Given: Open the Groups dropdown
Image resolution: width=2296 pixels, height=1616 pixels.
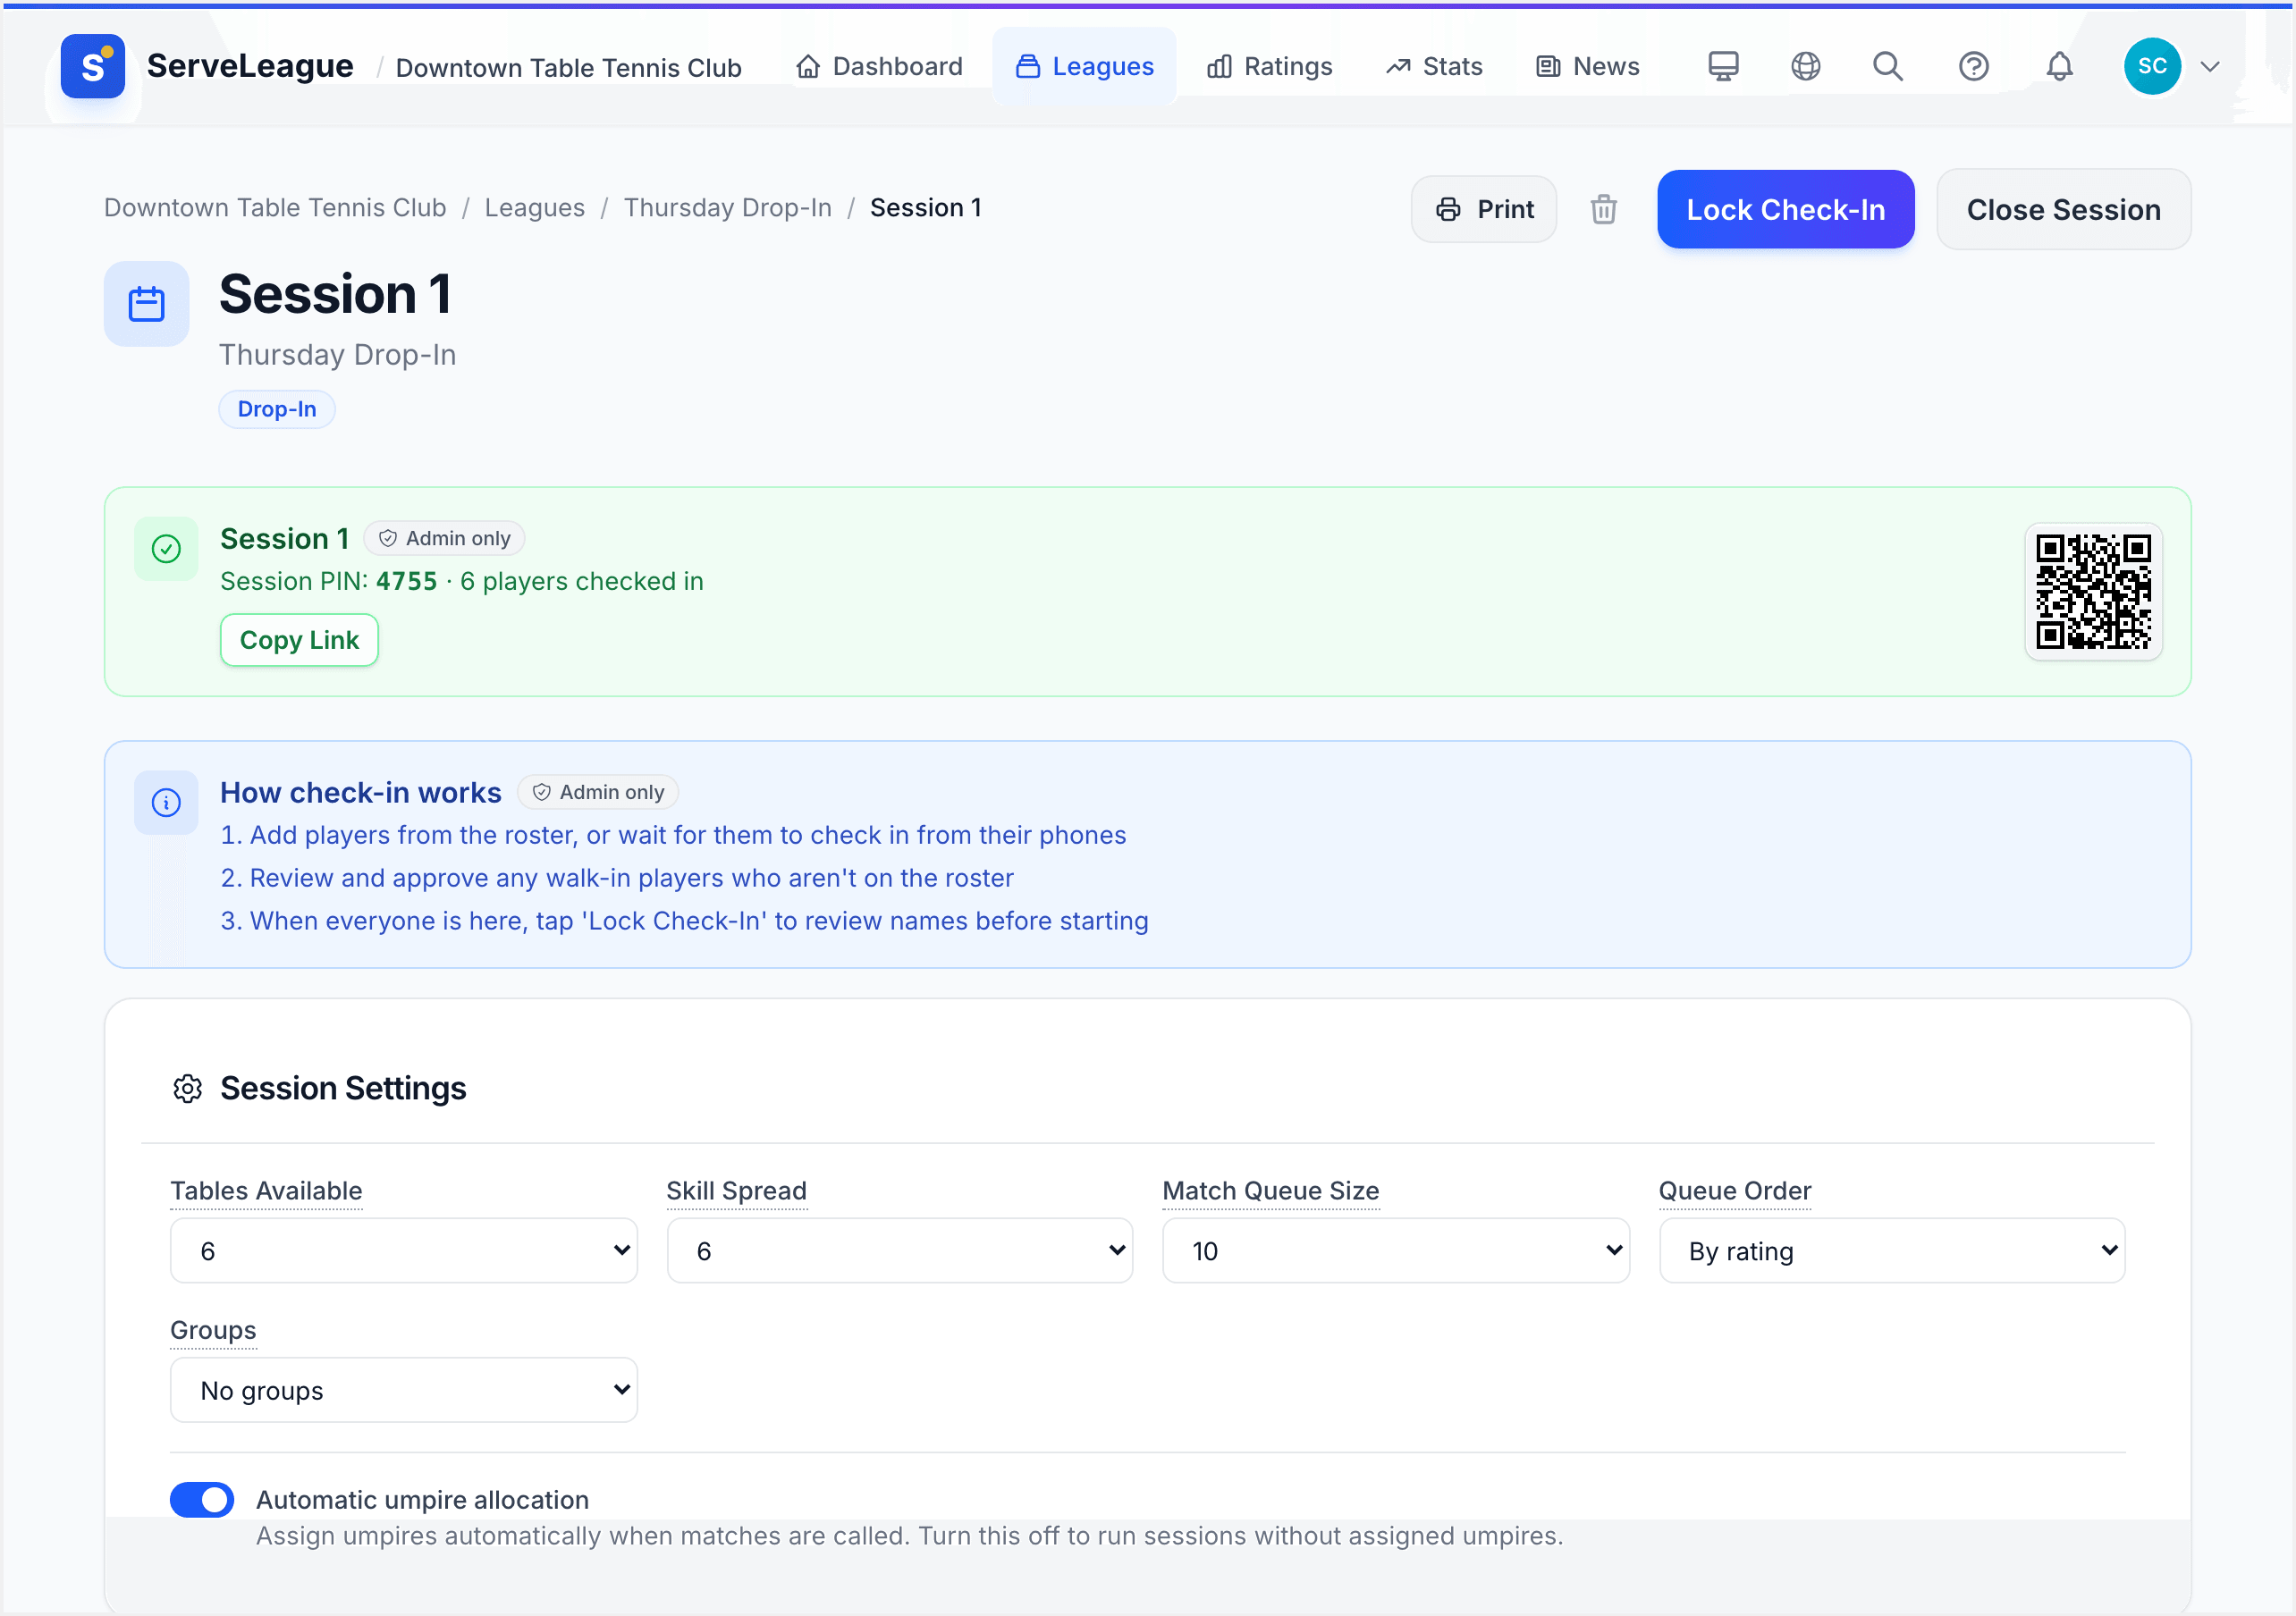Looking at the screenshot, I should click(404, 1391).
